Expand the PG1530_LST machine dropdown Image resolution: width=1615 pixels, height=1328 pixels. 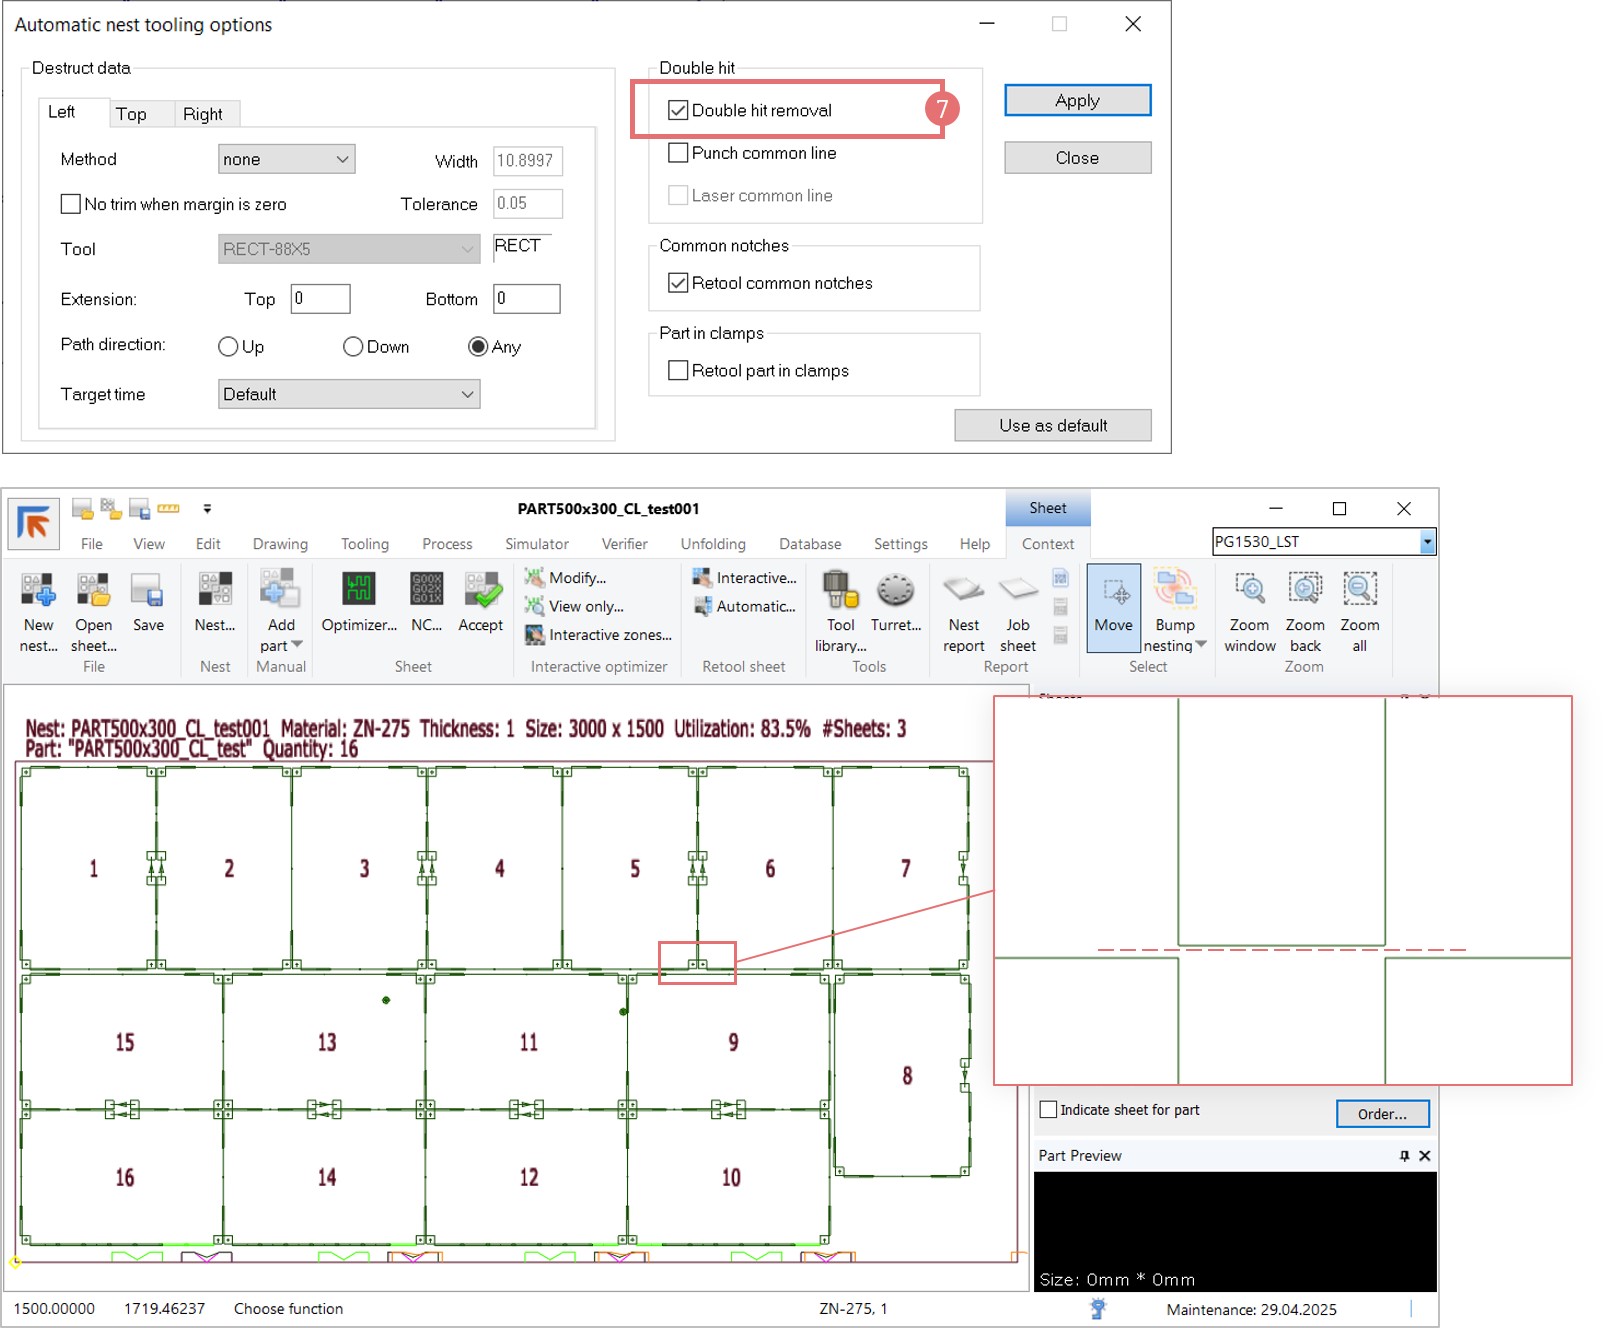point(1427,542)
